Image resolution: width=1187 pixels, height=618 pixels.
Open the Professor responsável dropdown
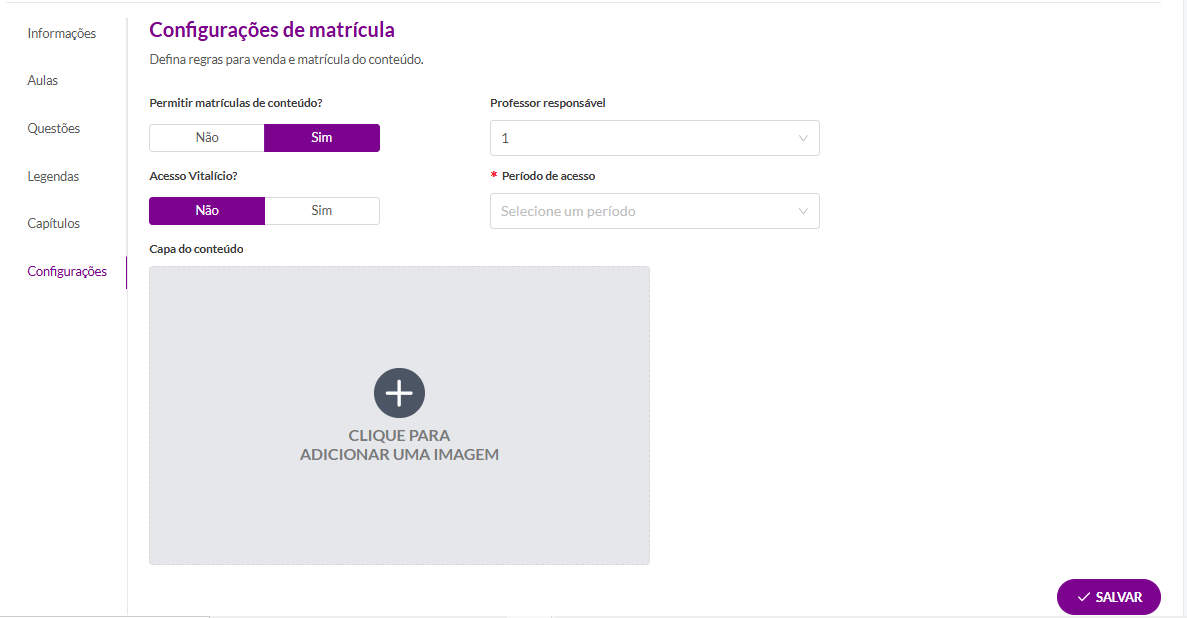tap(654, 138)
